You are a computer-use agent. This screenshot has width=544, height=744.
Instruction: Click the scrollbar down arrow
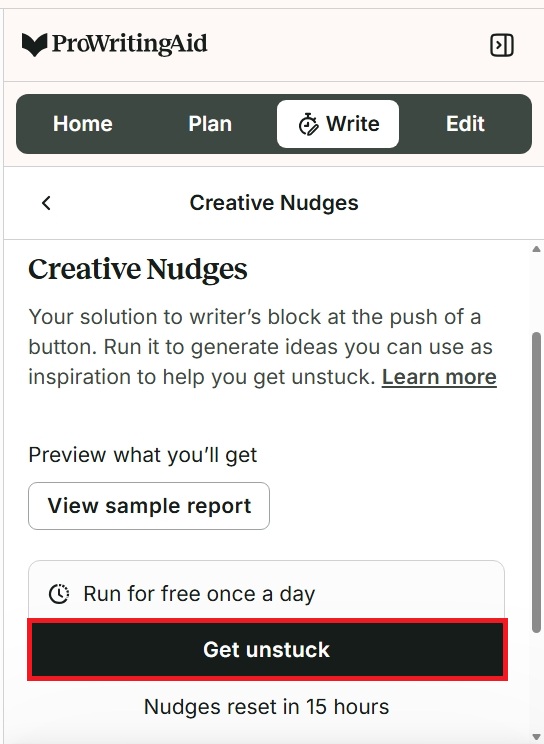pyautogui.click(x=536, y=736)
